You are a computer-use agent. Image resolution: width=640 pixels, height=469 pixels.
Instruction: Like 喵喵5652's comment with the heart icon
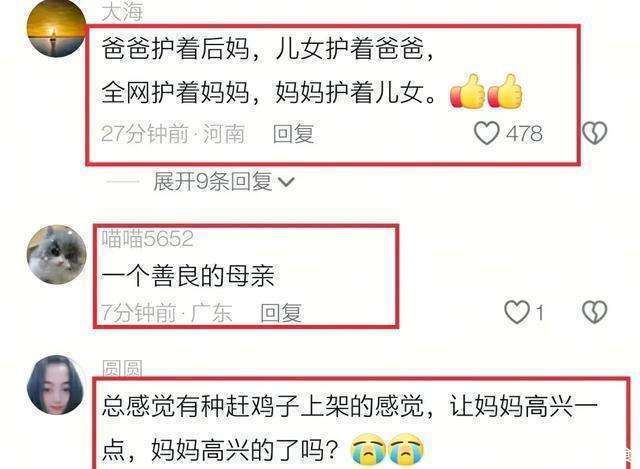point(517,312)
